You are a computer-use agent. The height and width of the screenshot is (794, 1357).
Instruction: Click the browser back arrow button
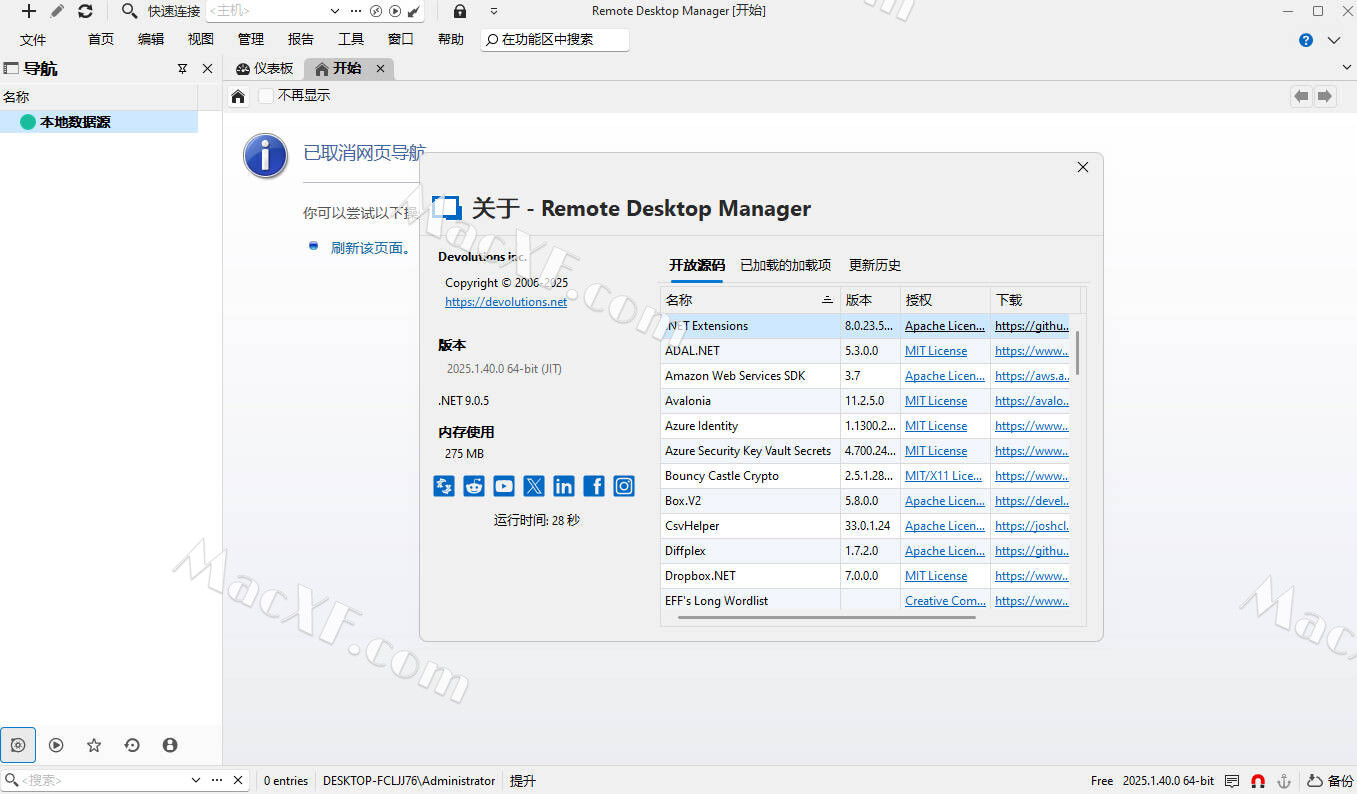pos(1301,96)
